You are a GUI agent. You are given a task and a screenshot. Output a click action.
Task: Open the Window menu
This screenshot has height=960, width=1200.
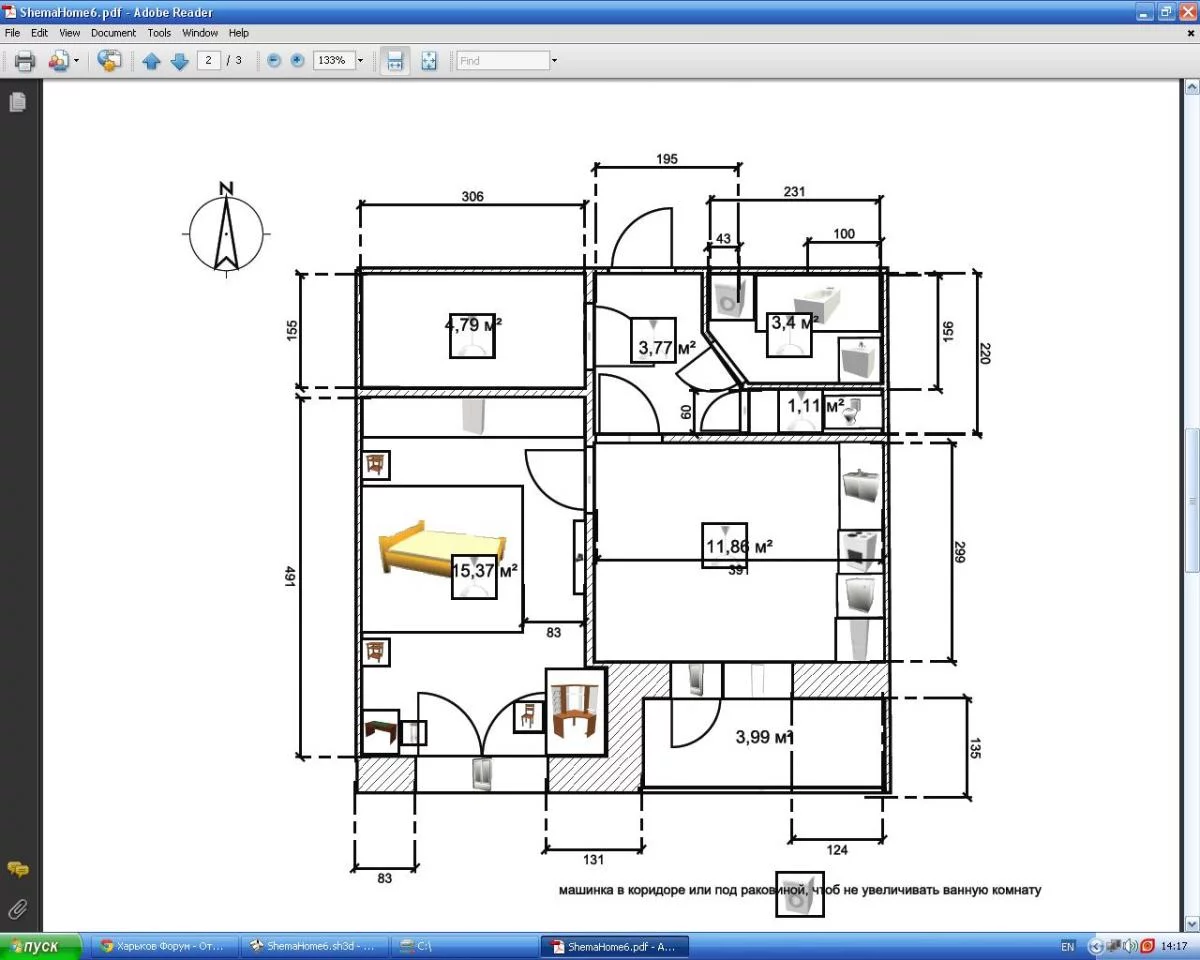point(200,33)
